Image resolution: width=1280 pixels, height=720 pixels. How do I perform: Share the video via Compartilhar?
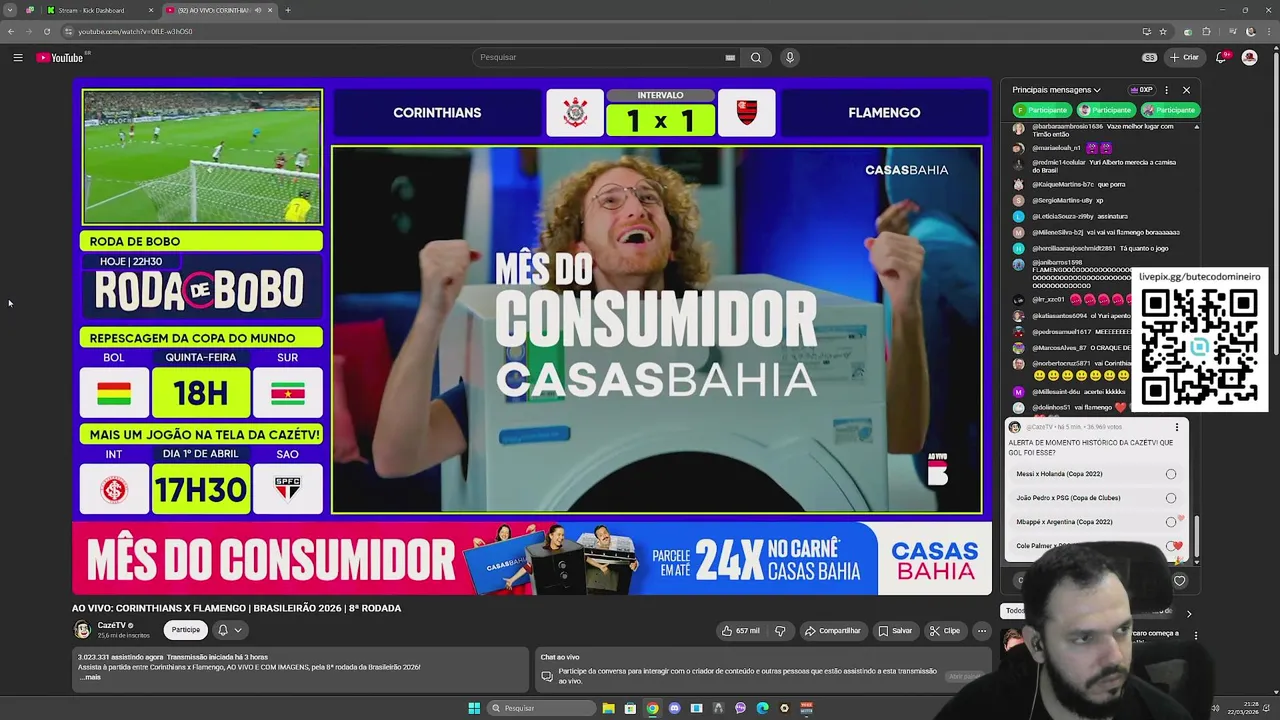pyautogui.click(x=832, y=631)
